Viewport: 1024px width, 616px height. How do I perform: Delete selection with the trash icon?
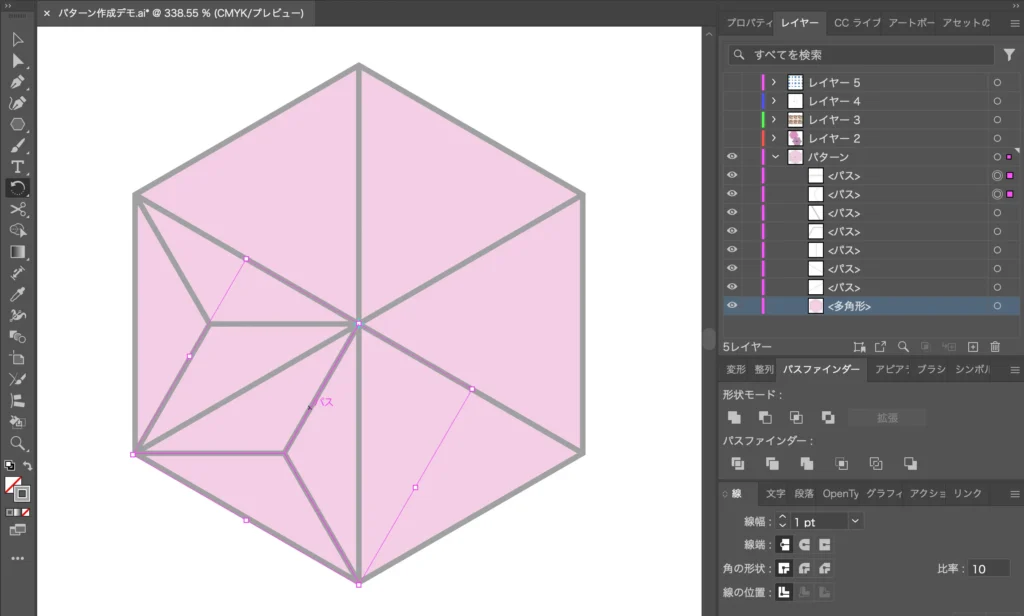[995, 347]
